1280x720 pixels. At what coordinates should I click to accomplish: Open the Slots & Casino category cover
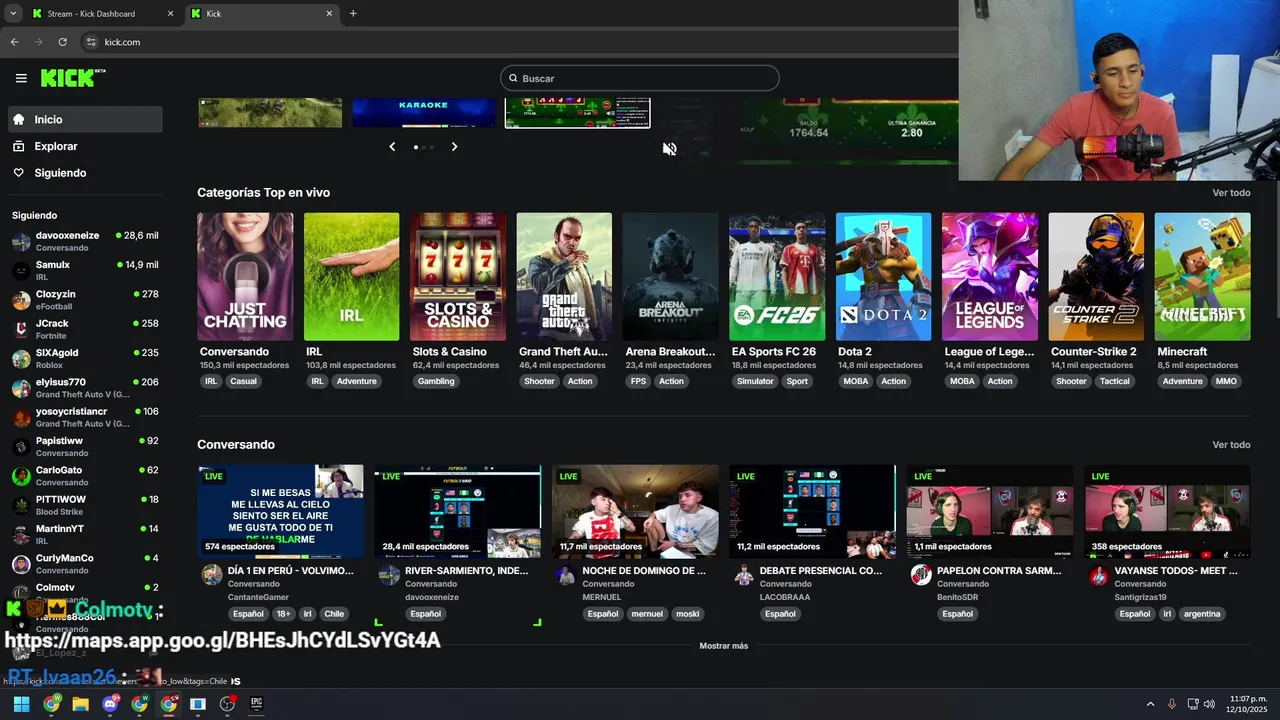458,276
